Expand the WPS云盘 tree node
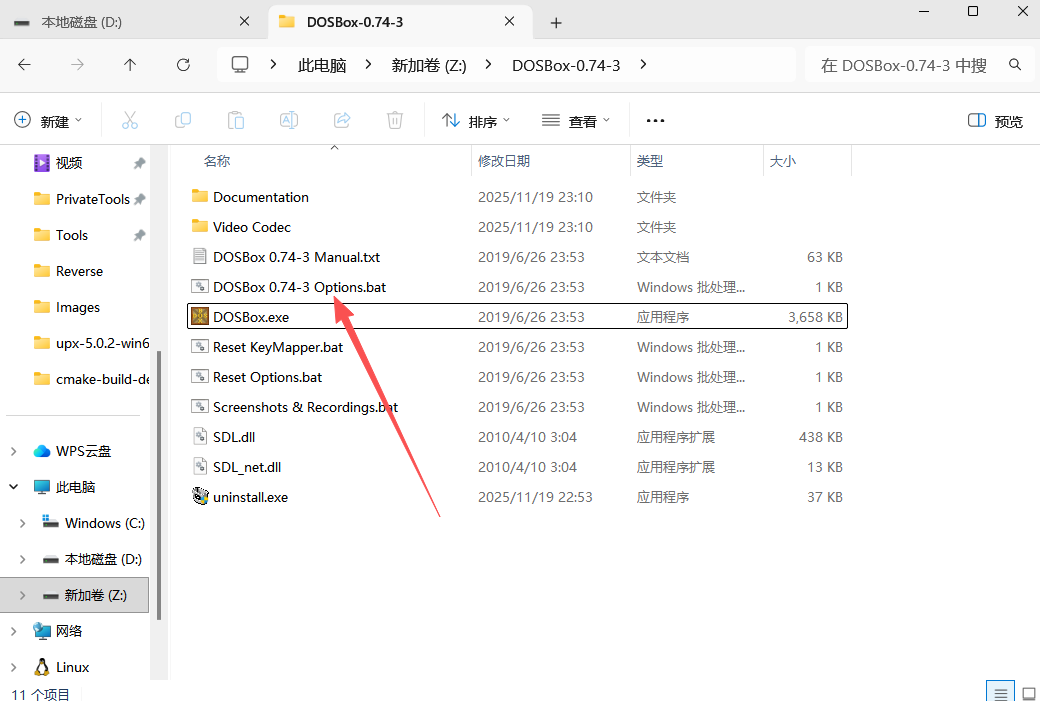The width and height of the screenshot is (1040, 701). point(14,451)
